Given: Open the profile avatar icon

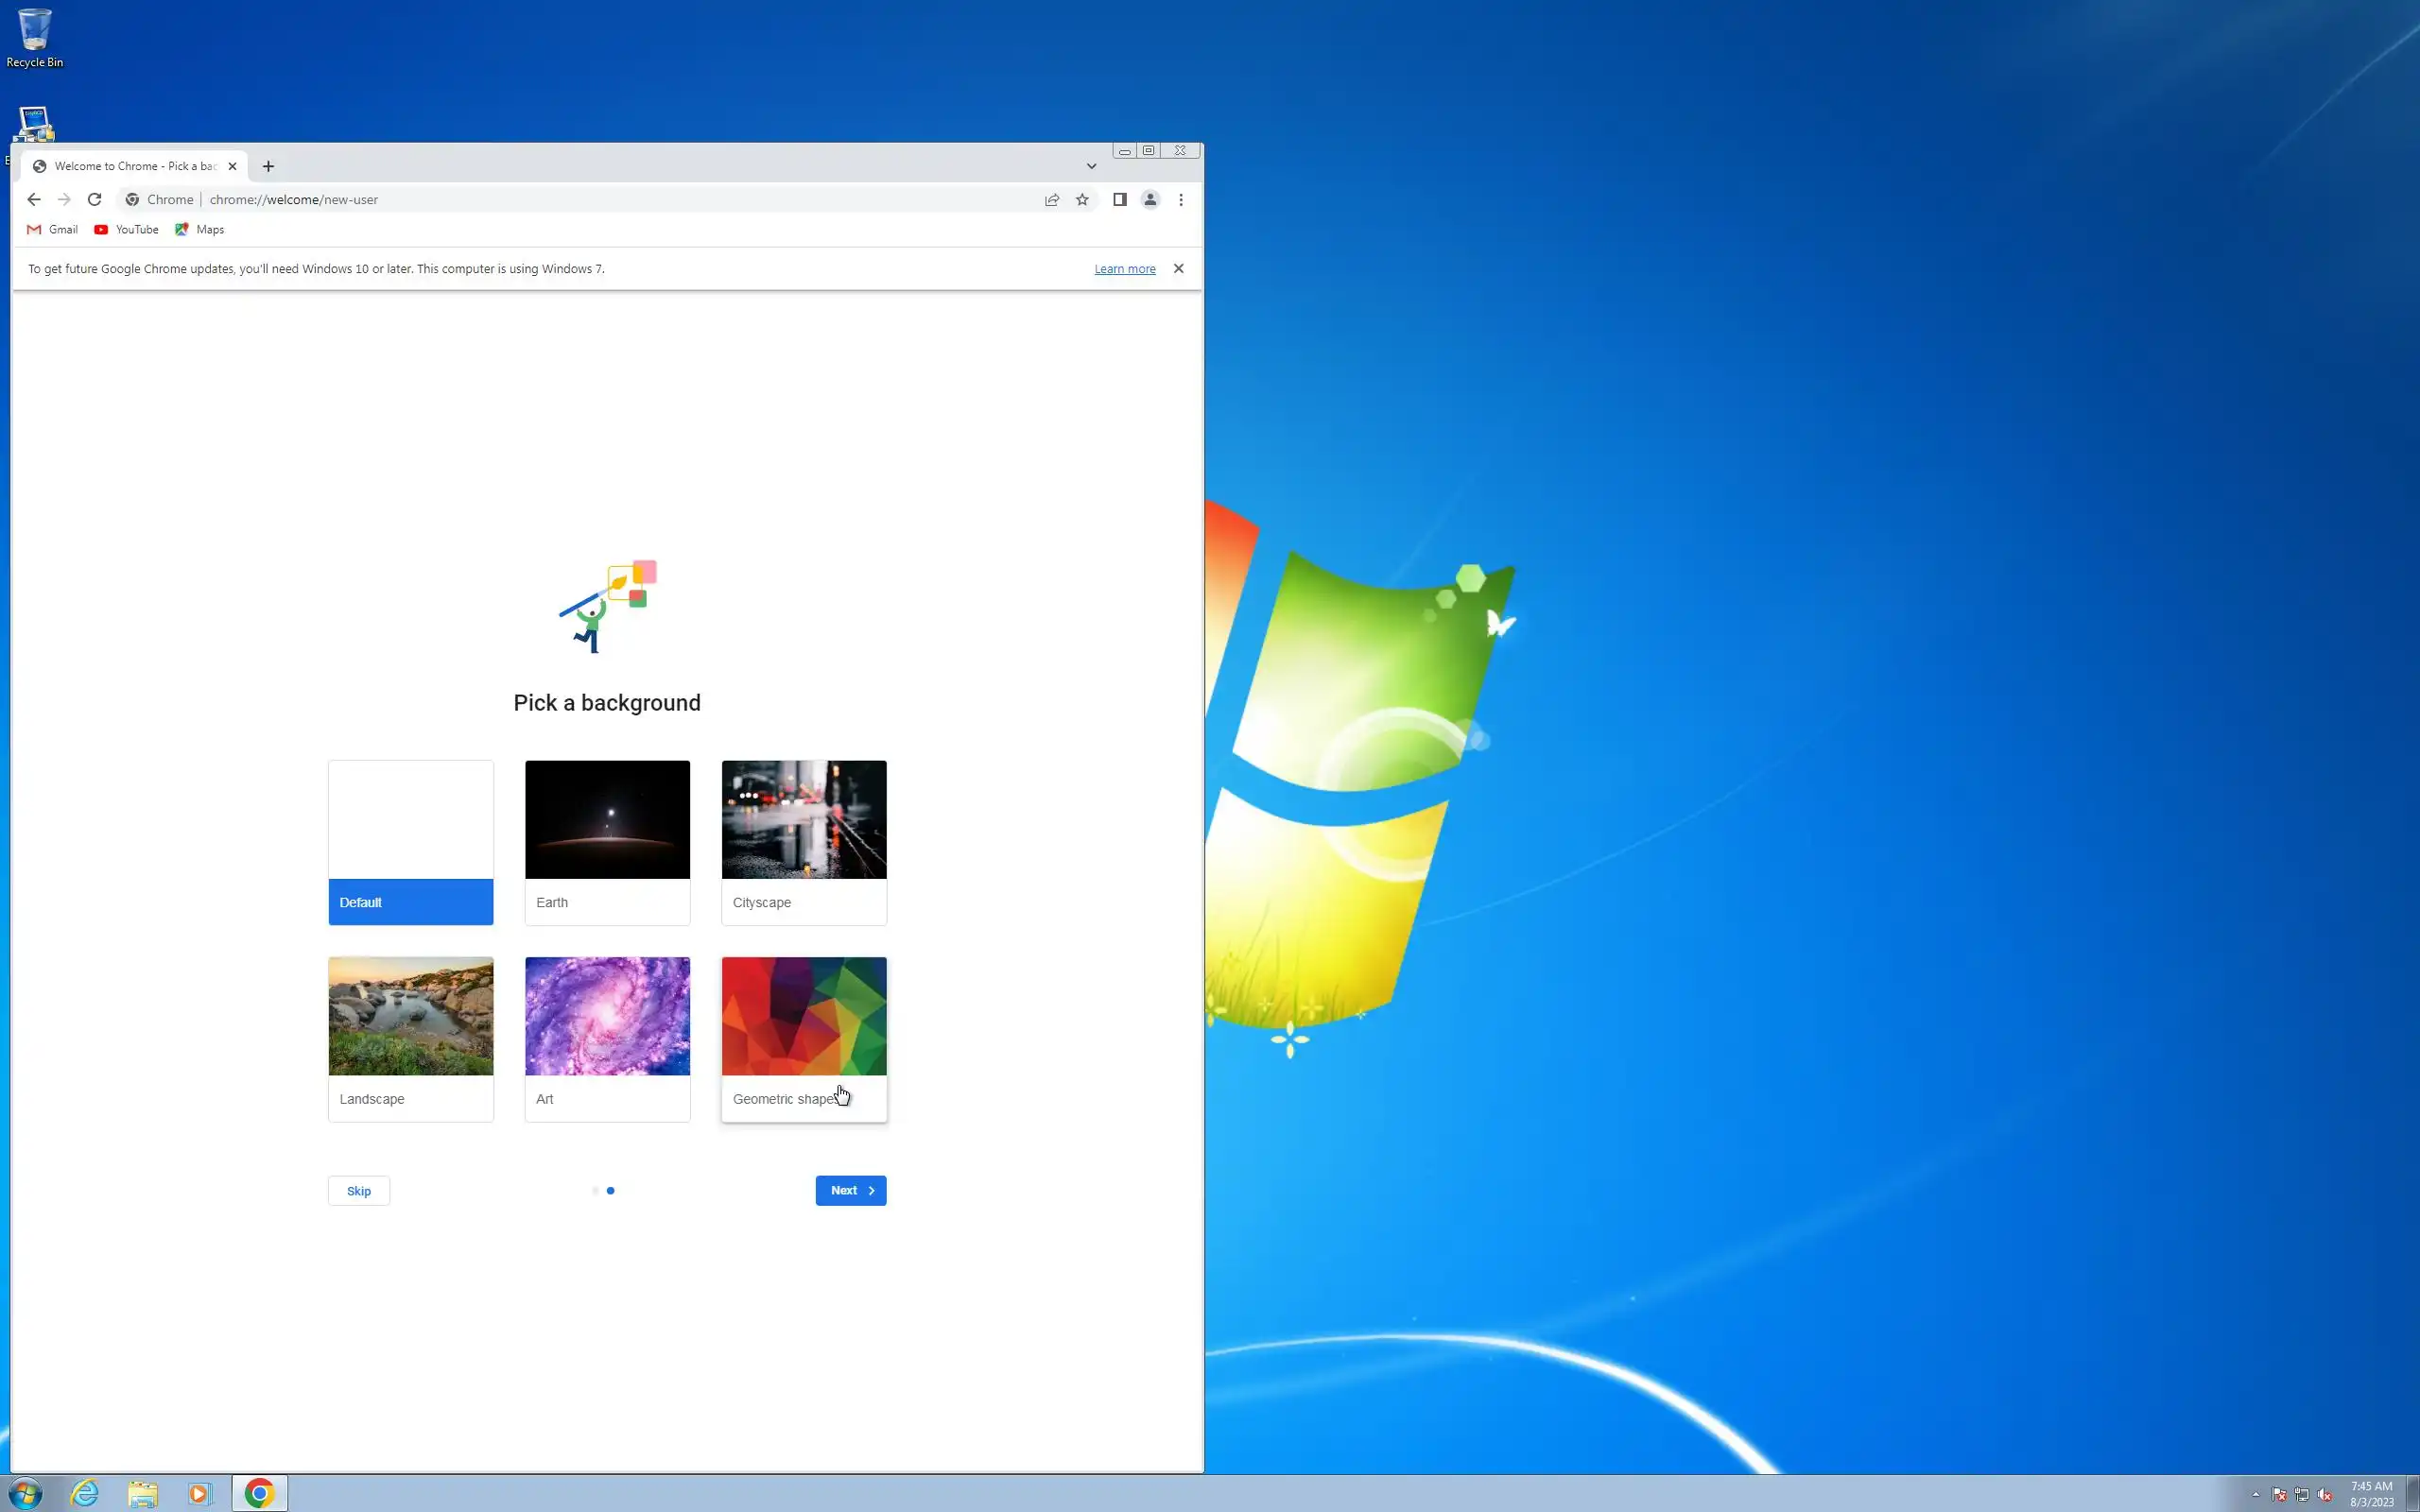Looking at the screenshot, I should [1150, 200].
